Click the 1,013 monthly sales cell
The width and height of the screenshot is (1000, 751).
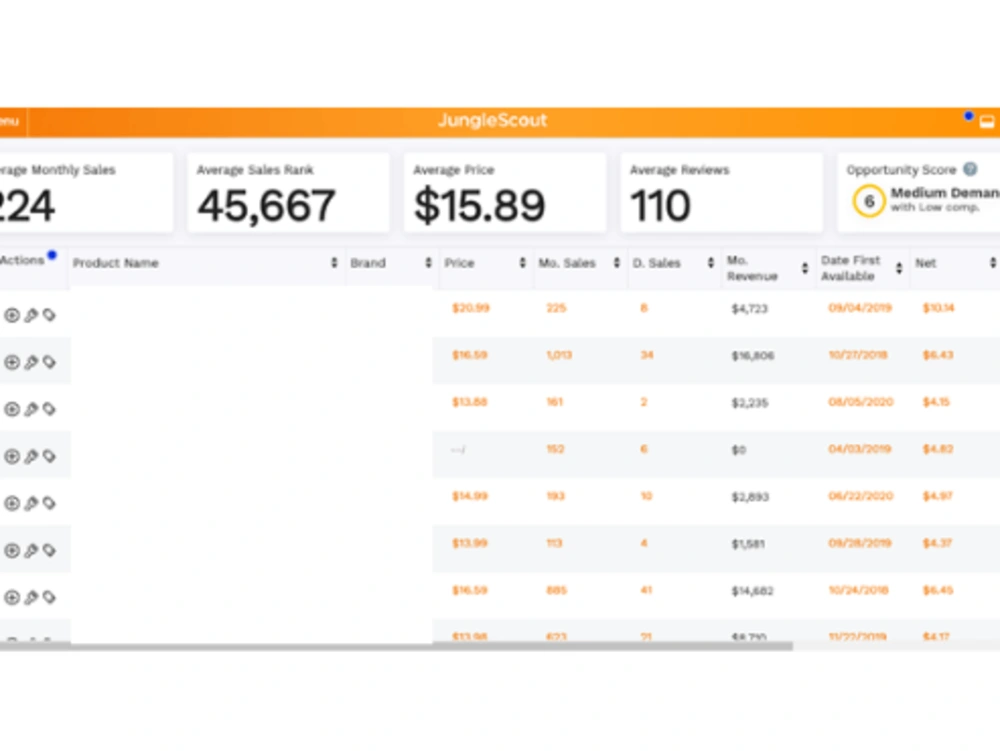click(x=559, y=355)
